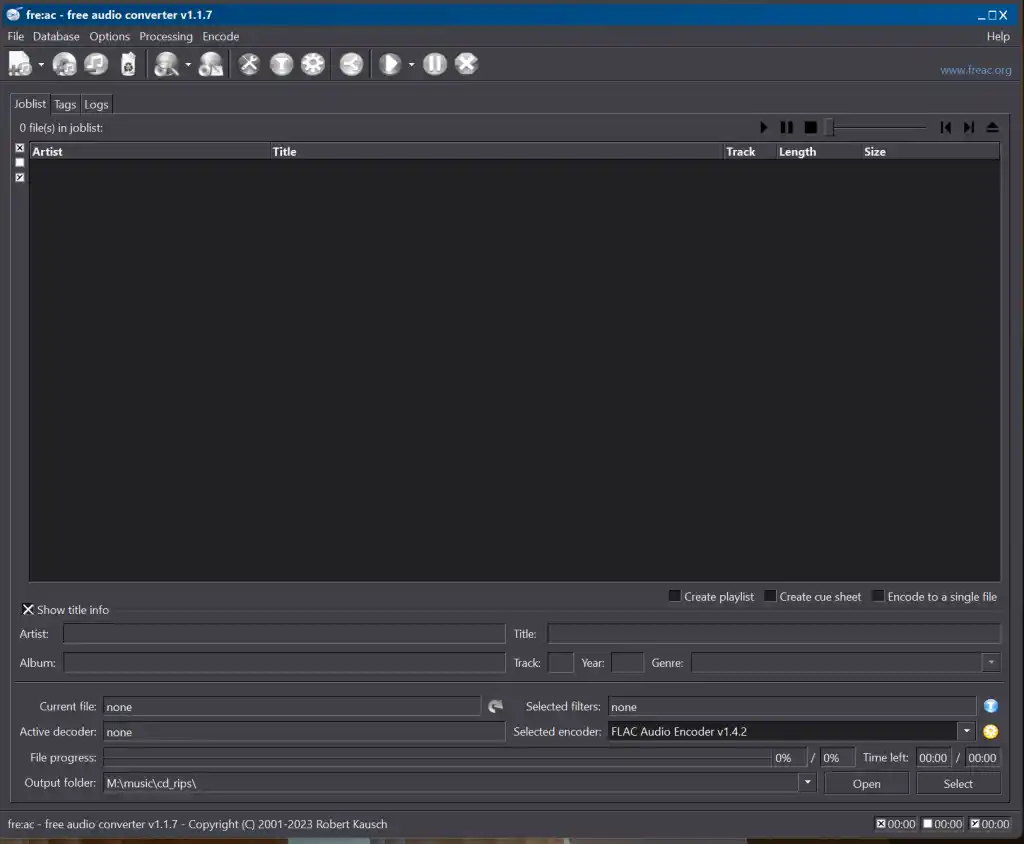The image size is (1024, 844).
Task: Switch to the Tags tab
Action: (x=65, y=104)
